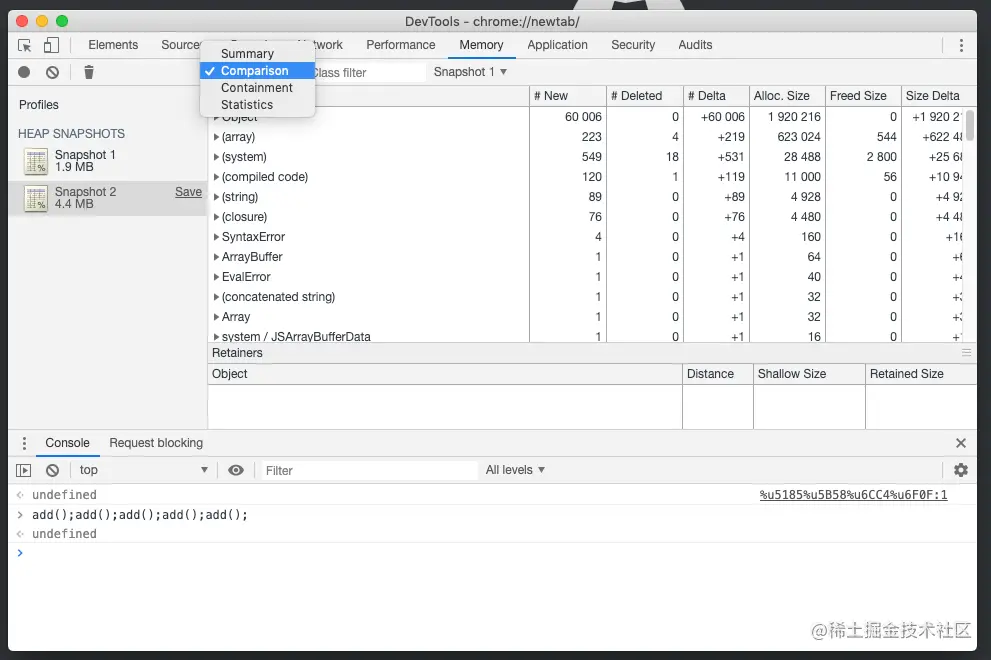Sort by the Freed Size column header
This screenshot has height=660, width=991.
[863, 96]
